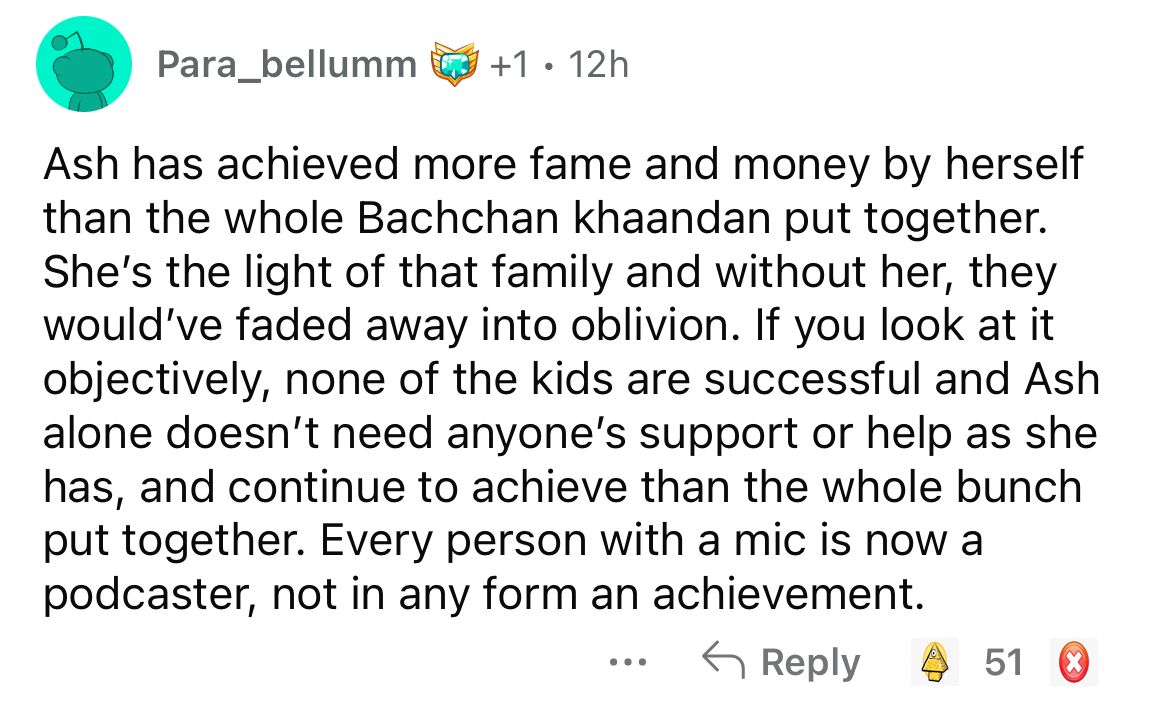The height and width of the screenshot is (711, 1170).
Task: Click the 12h comment timestamp
Action: [x=596, y=66]
